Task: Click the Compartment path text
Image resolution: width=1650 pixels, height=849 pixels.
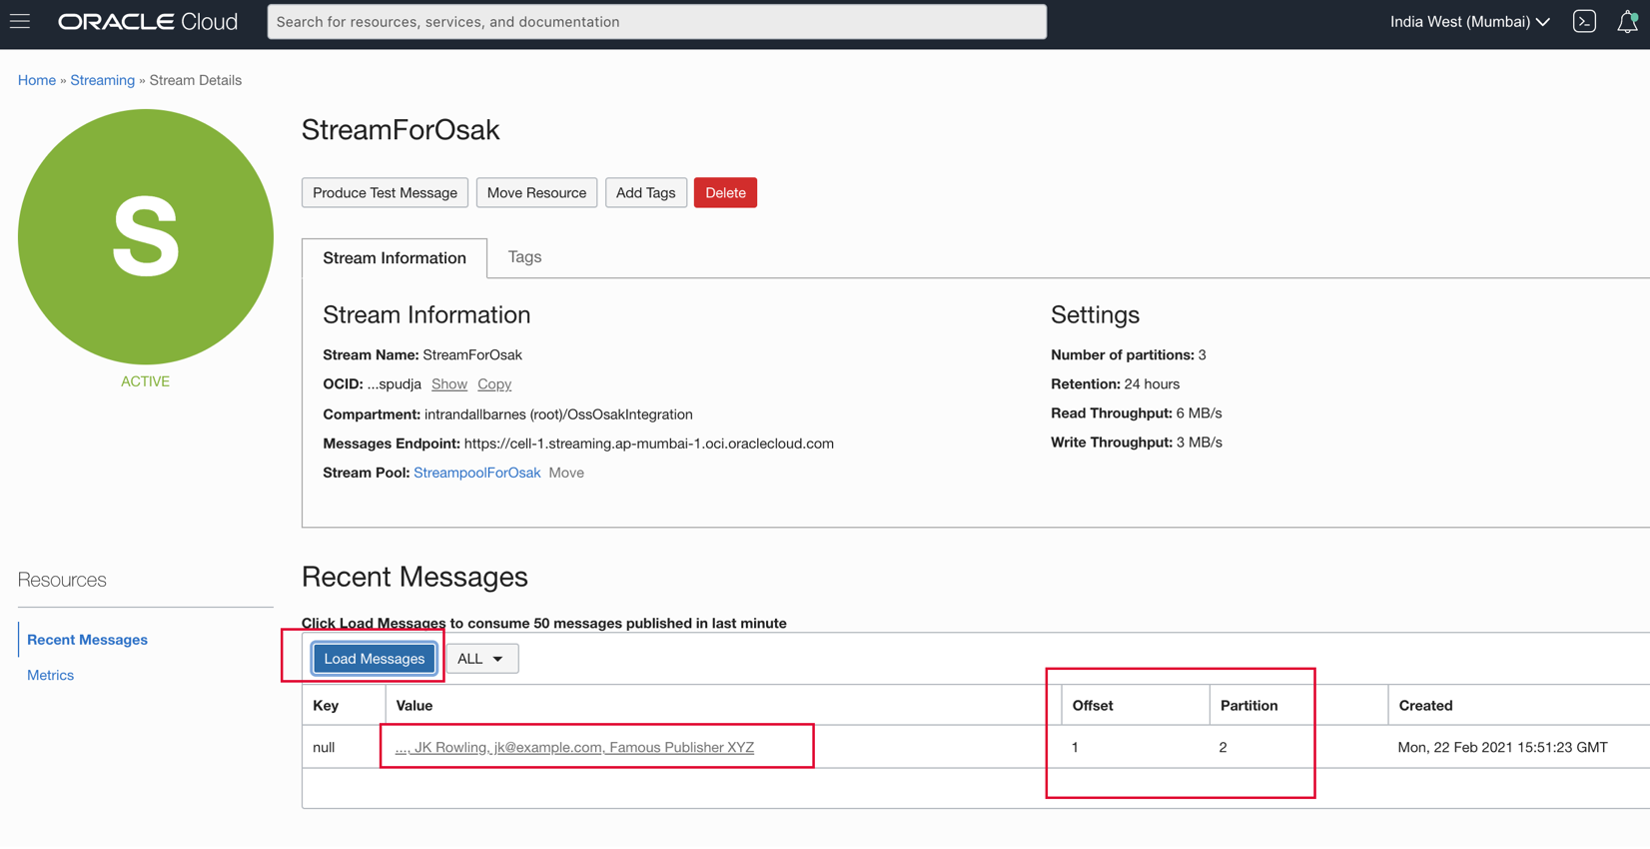Action: pyautogui.click(x=558, y=414)
